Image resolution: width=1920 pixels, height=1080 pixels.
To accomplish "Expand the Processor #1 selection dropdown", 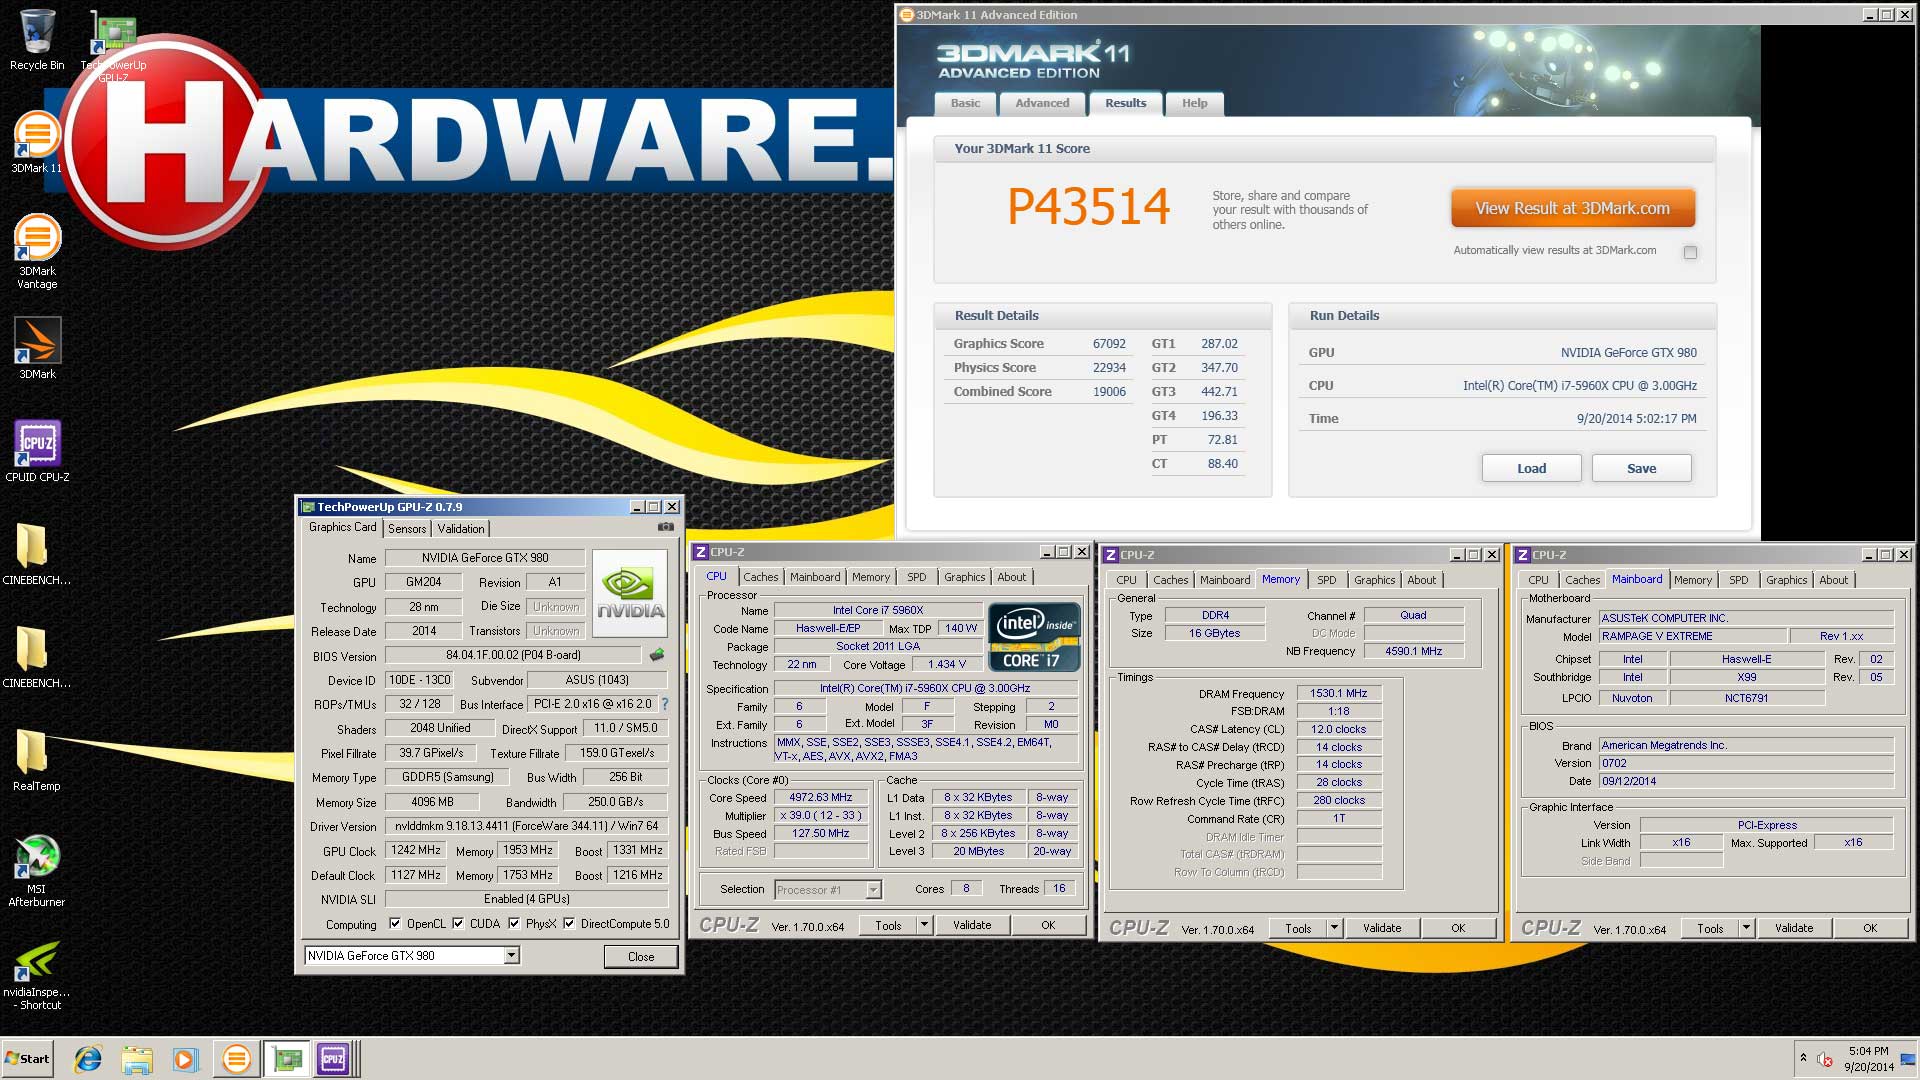I will point(873,890).
